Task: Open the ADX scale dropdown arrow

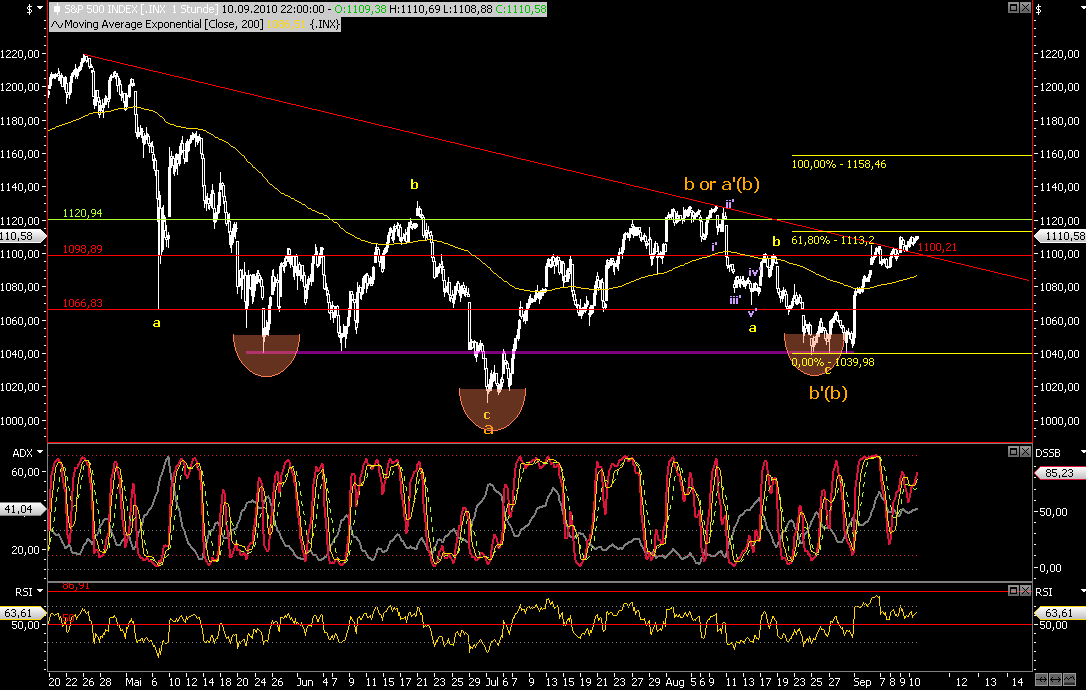Action: point(40,452)
